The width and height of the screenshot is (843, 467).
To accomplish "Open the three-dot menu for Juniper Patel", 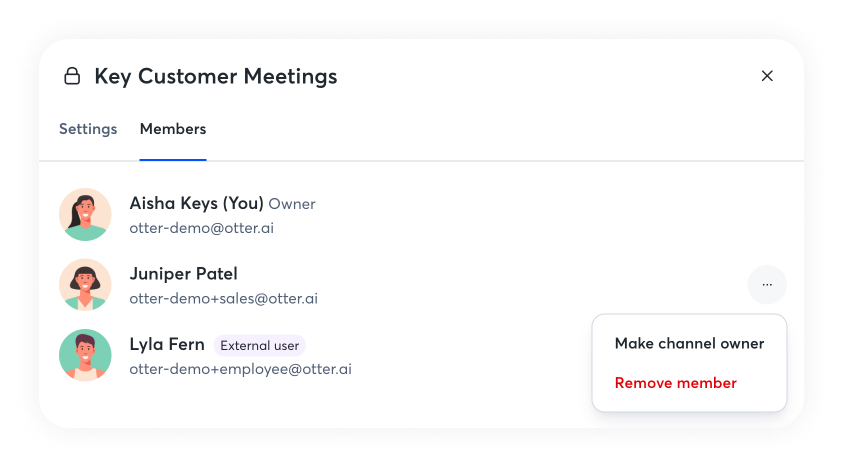I will [767, 285].
